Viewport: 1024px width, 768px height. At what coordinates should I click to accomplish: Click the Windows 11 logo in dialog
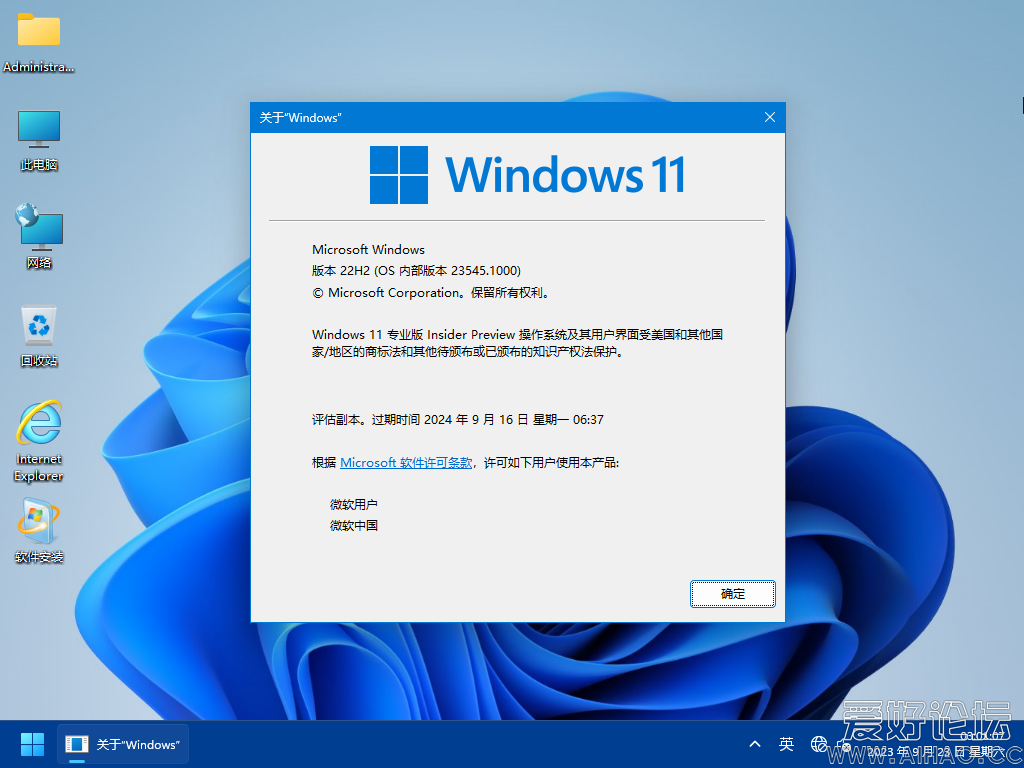(x=527, y=175)
